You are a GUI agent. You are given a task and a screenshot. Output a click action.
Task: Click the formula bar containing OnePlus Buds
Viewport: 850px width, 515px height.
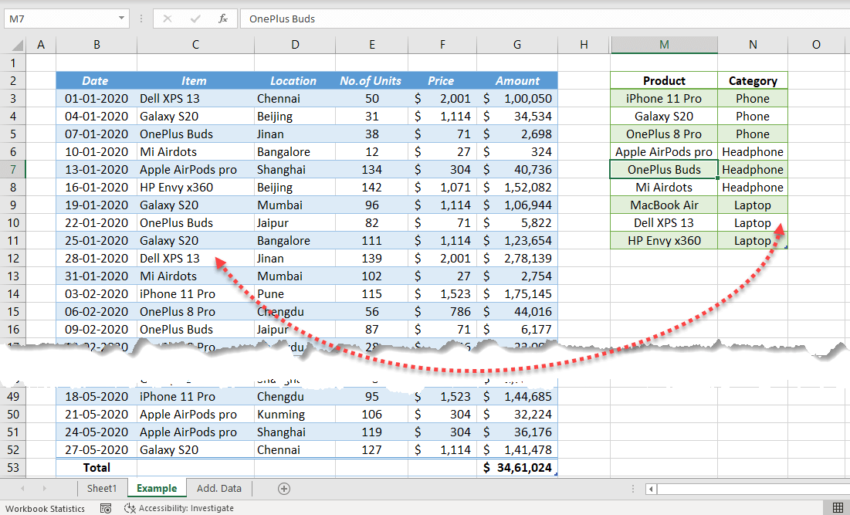545,19
